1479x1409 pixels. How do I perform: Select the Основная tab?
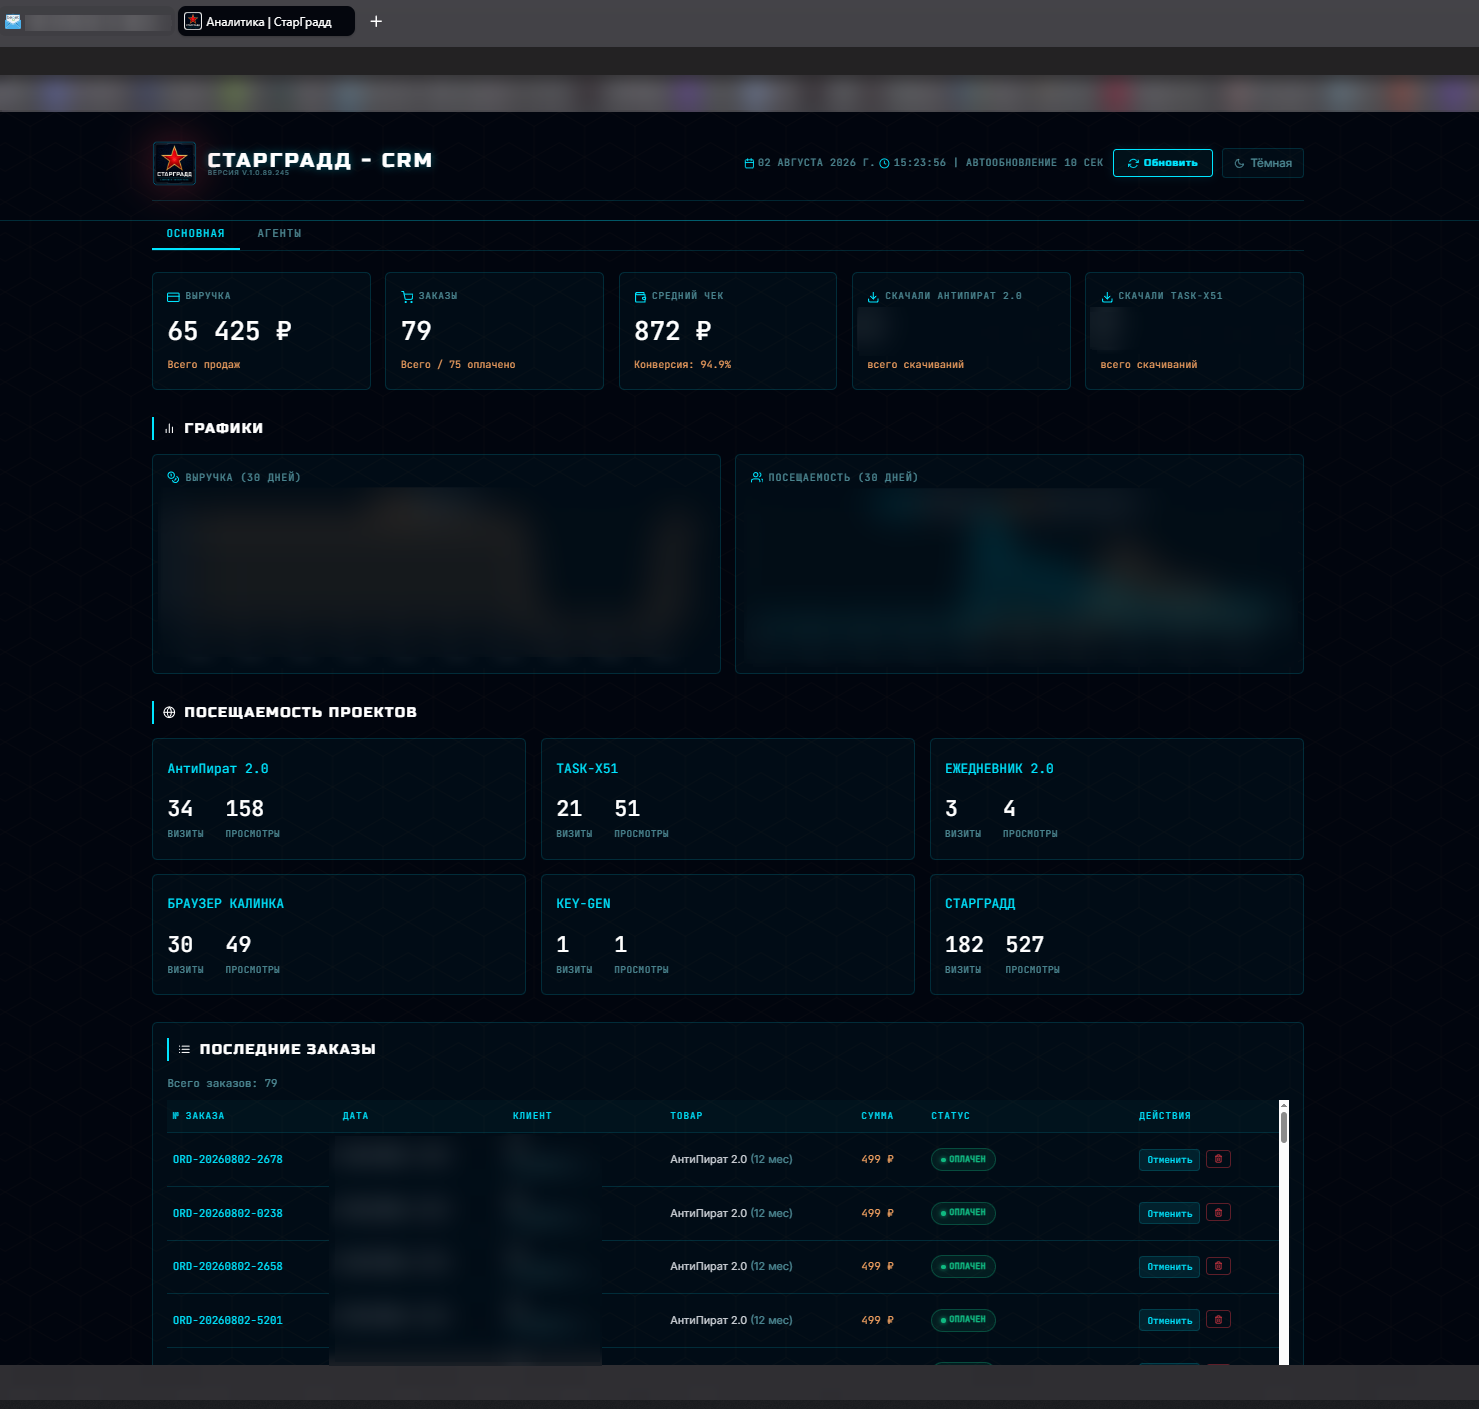pos(196,234)
